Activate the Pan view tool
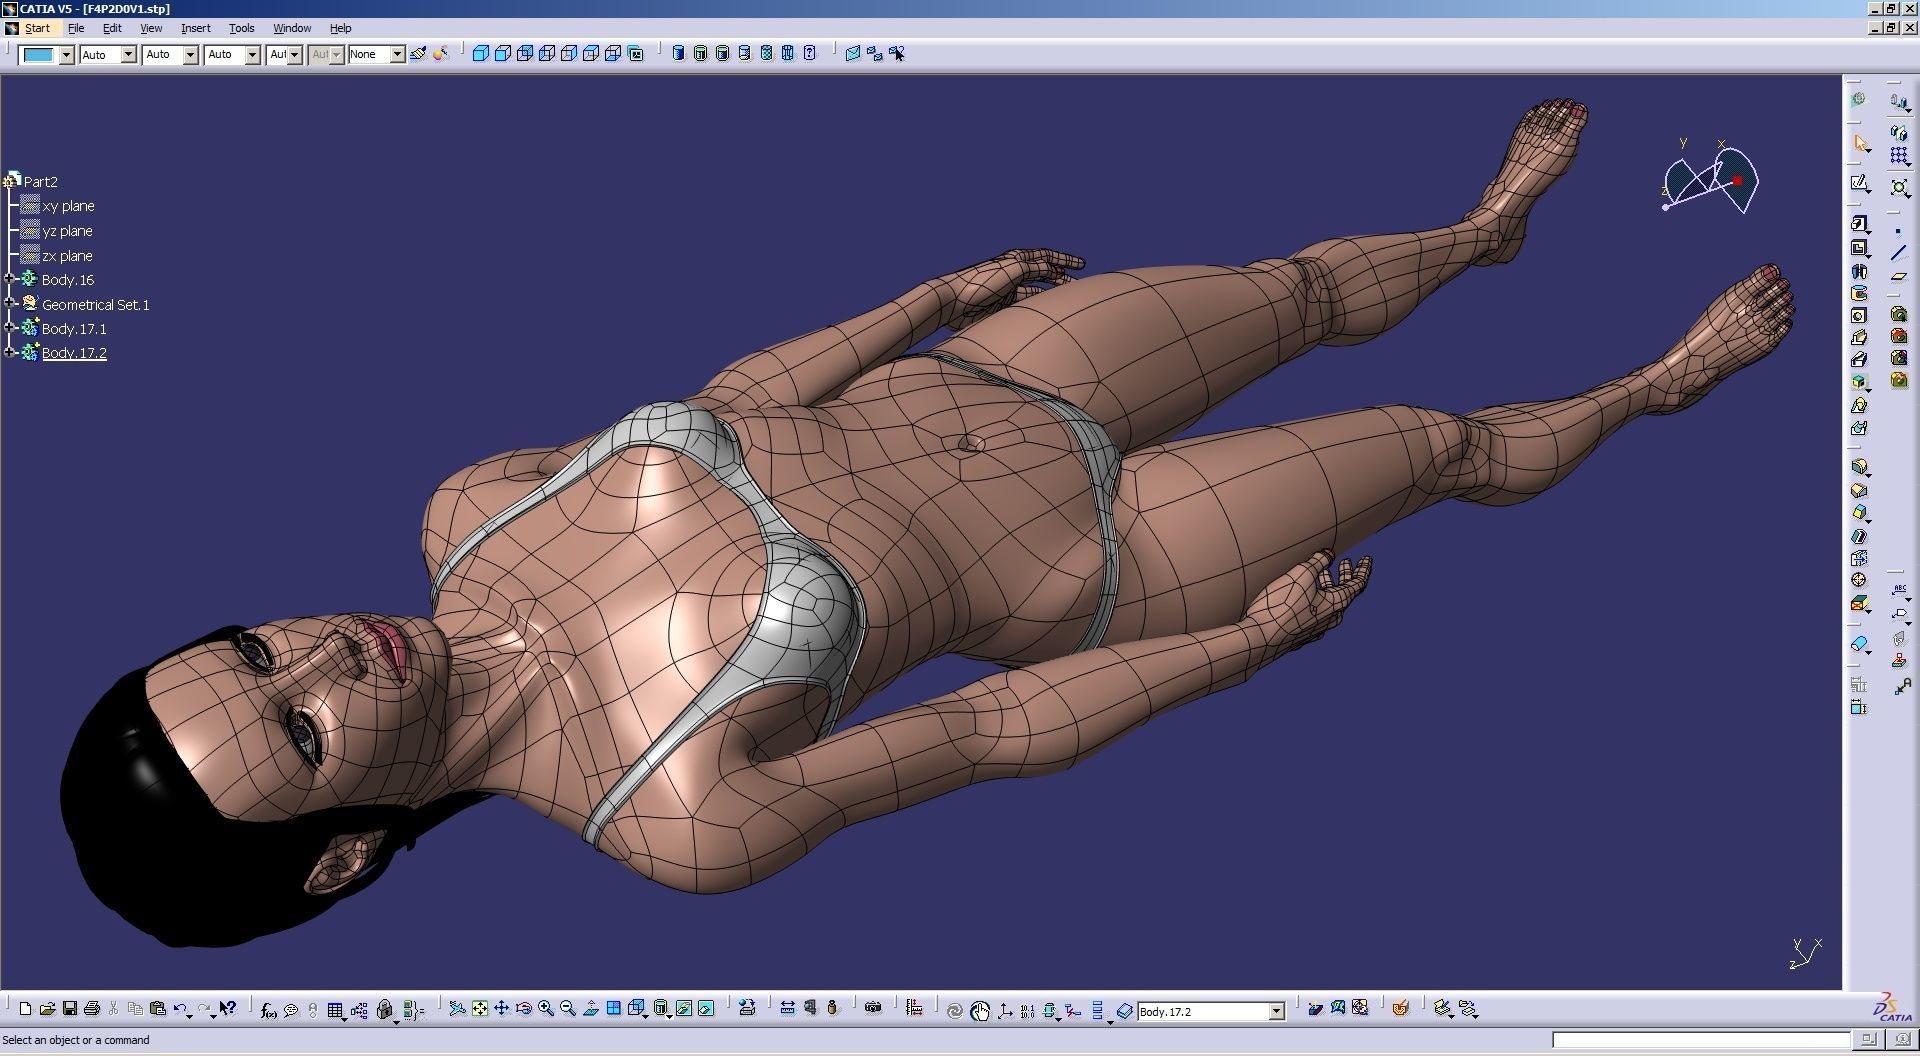This screenshot has width=1920, height=1056. [502, 1009]
